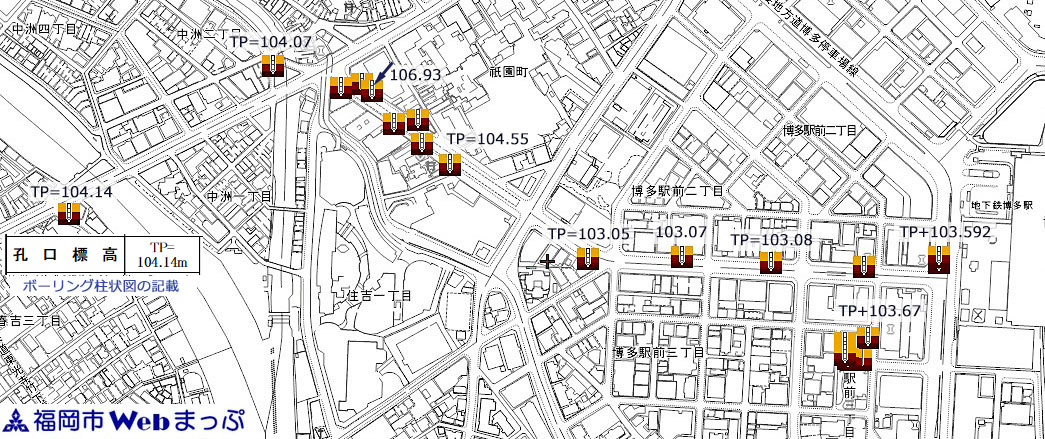Click the borehole marker beside TP=104.55 label
This screenshot has height=439, width=1045.
click(448, 164)
